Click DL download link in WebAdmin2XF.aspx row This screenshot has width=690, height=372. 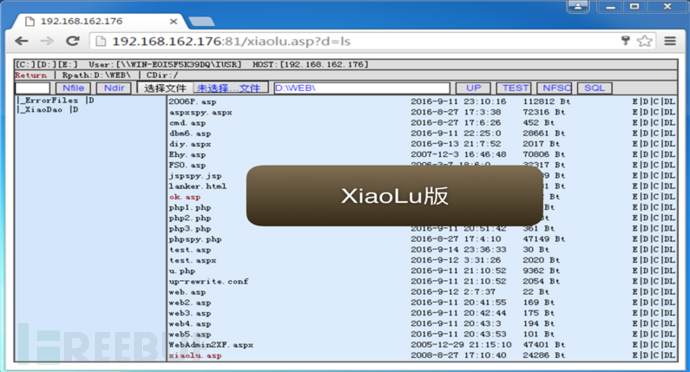click(x=669, y=345)
